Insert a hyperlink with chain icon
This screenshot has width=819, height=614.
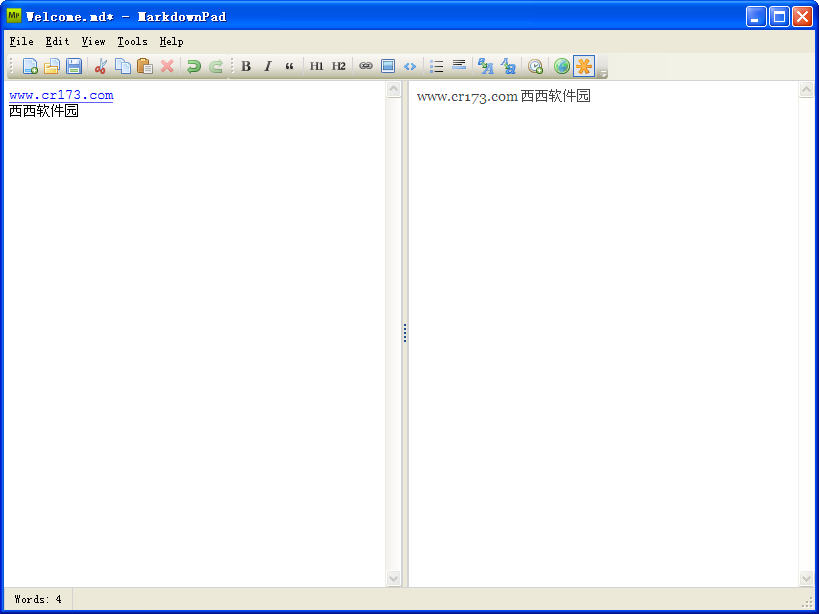click(366, 66)
